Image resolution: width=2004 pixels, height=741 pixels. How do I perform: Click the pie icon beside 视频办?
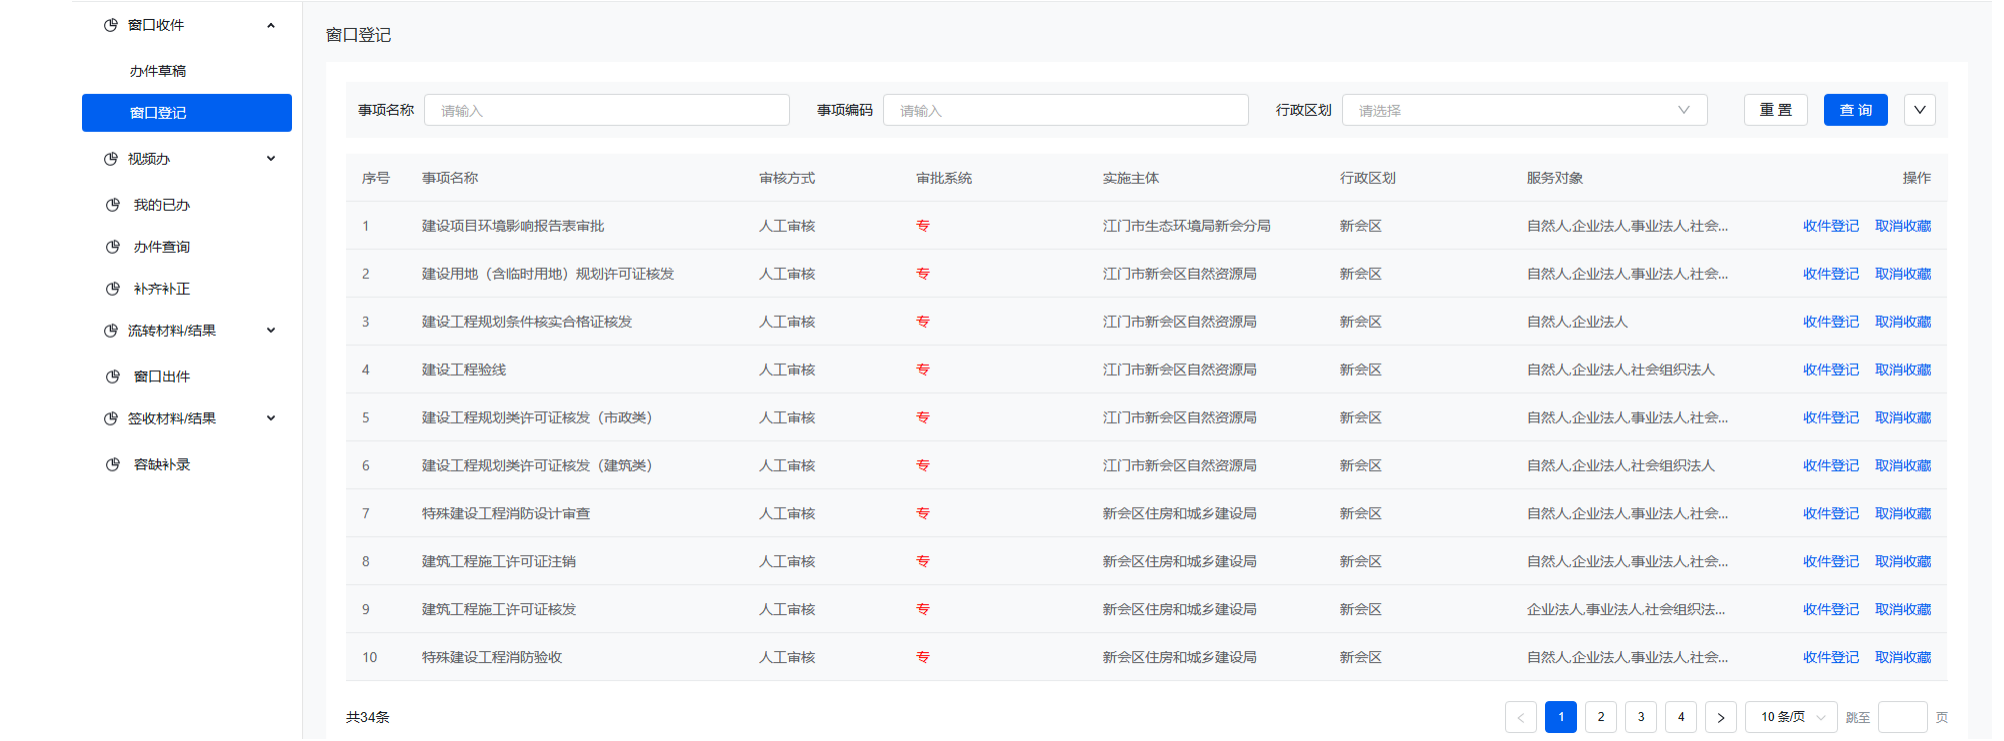coord(111,159)
